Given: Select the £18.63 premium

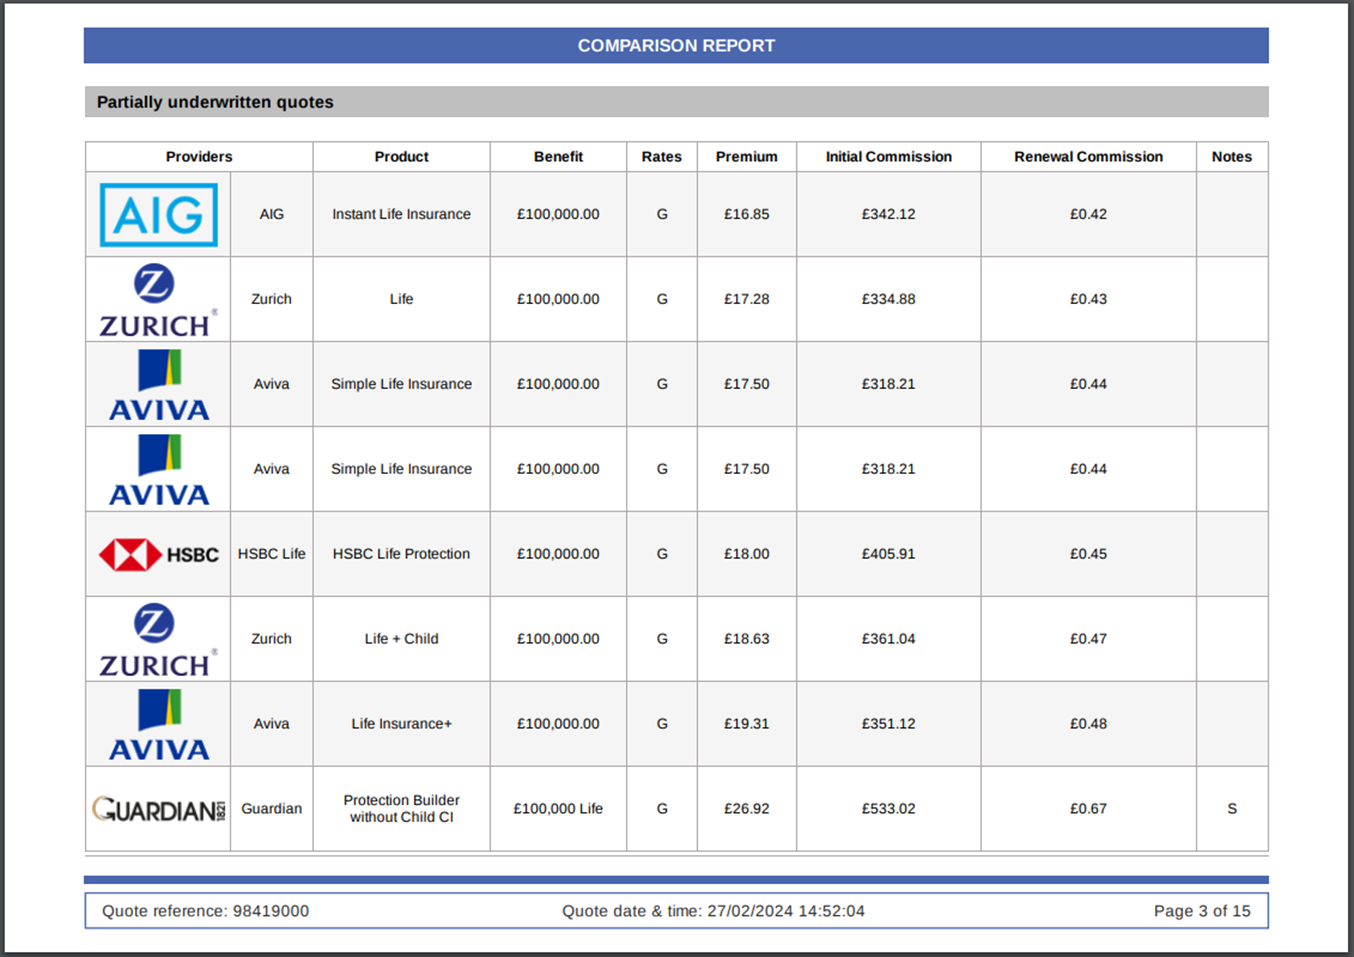Looking at the screenshot, I should coord(747,639).
